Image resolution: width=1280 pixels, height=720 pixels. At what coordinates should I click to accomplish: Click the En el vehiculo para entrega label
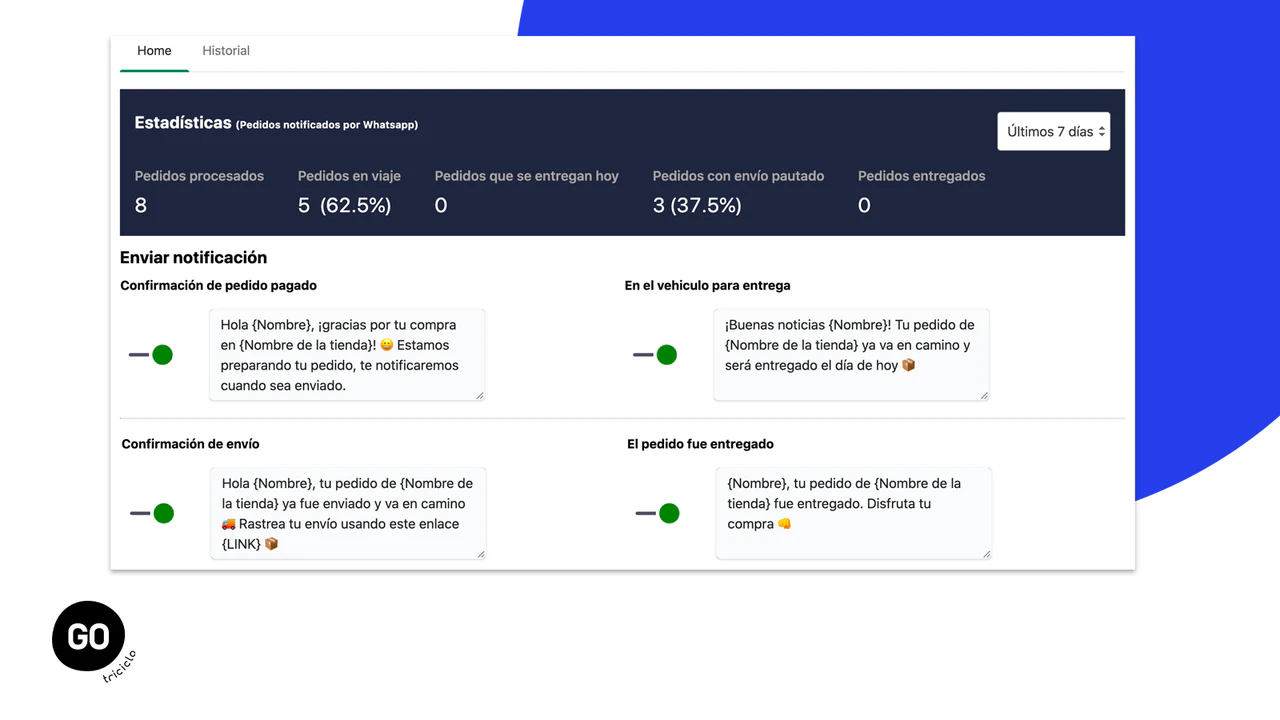[x=708, y=285]
